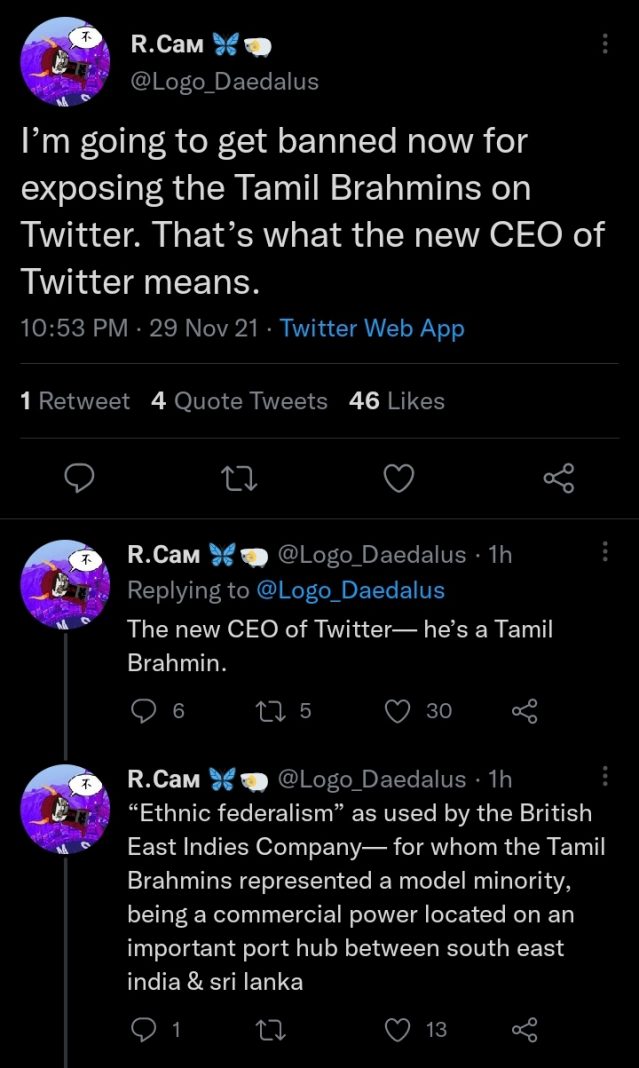Screen dimensions: 639x1068
Task: Like the main tweet with heart icon
Action: click(x=399, y=480)
